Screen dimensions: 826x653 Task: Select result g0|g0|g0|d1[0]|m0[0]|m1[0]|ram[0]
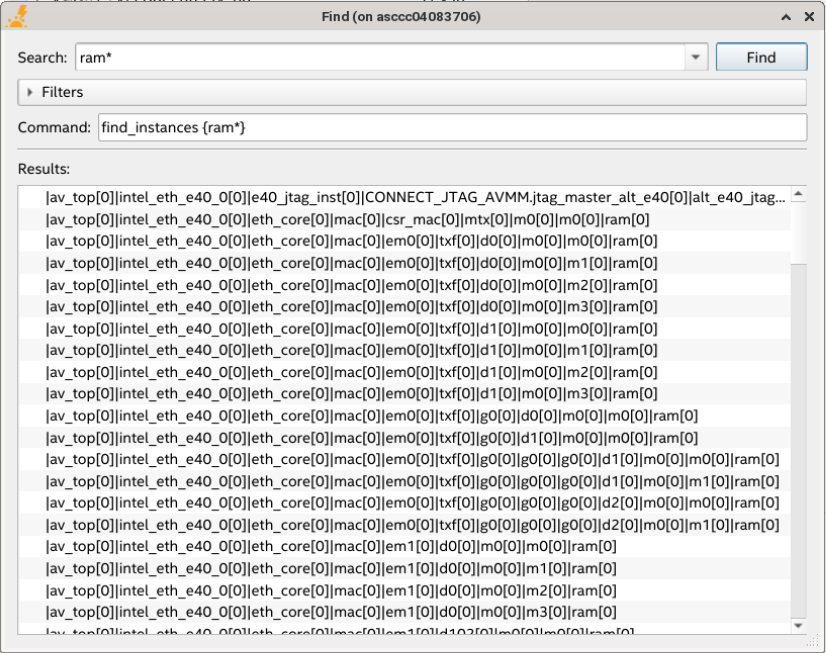[x=405, y=481]
